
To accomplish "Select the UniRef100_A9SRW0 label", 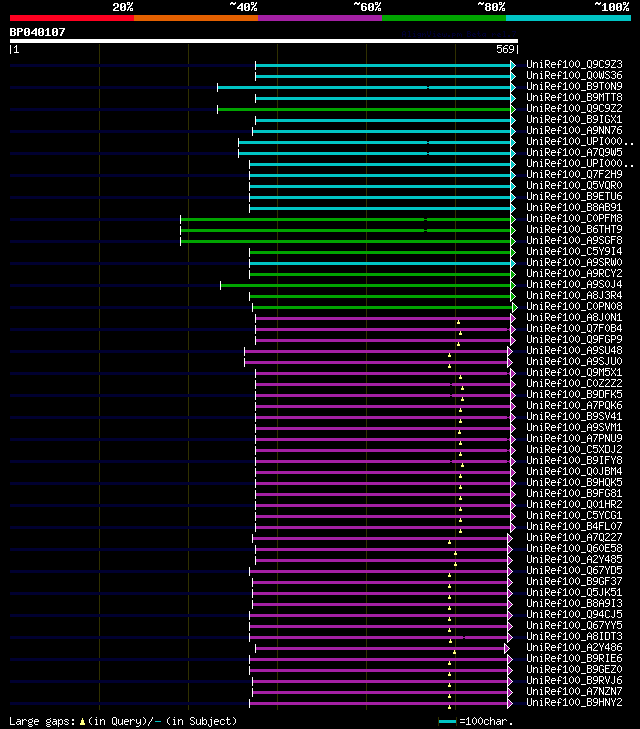I will pos(574,262).
